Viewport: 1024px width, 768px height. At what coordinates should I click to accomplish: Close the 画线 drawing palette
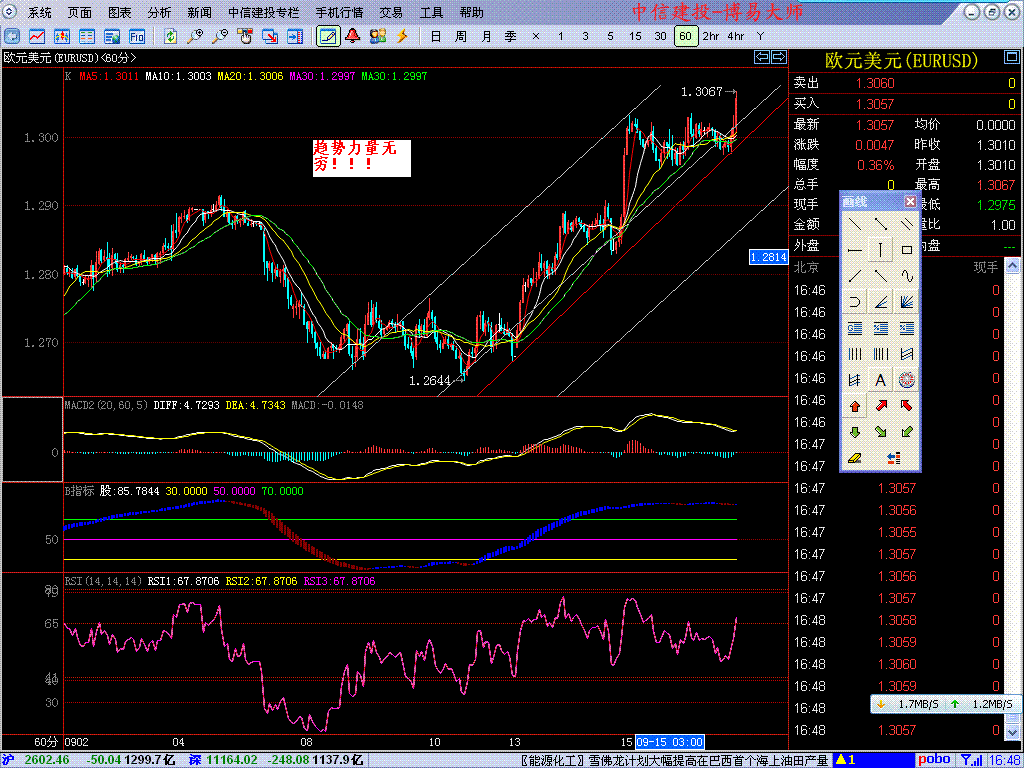coord(910,201)
